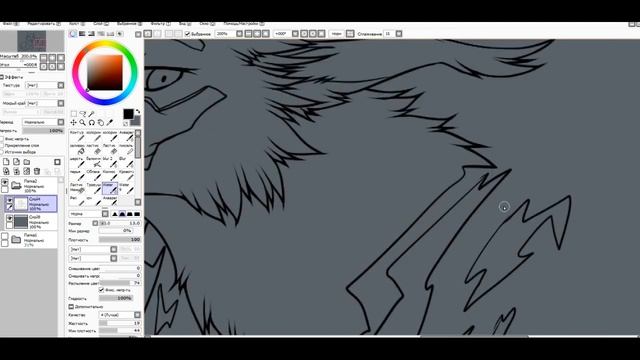Show the scratchpad panel icon
This screenshot has width=640, height=360.
(120, 34)
